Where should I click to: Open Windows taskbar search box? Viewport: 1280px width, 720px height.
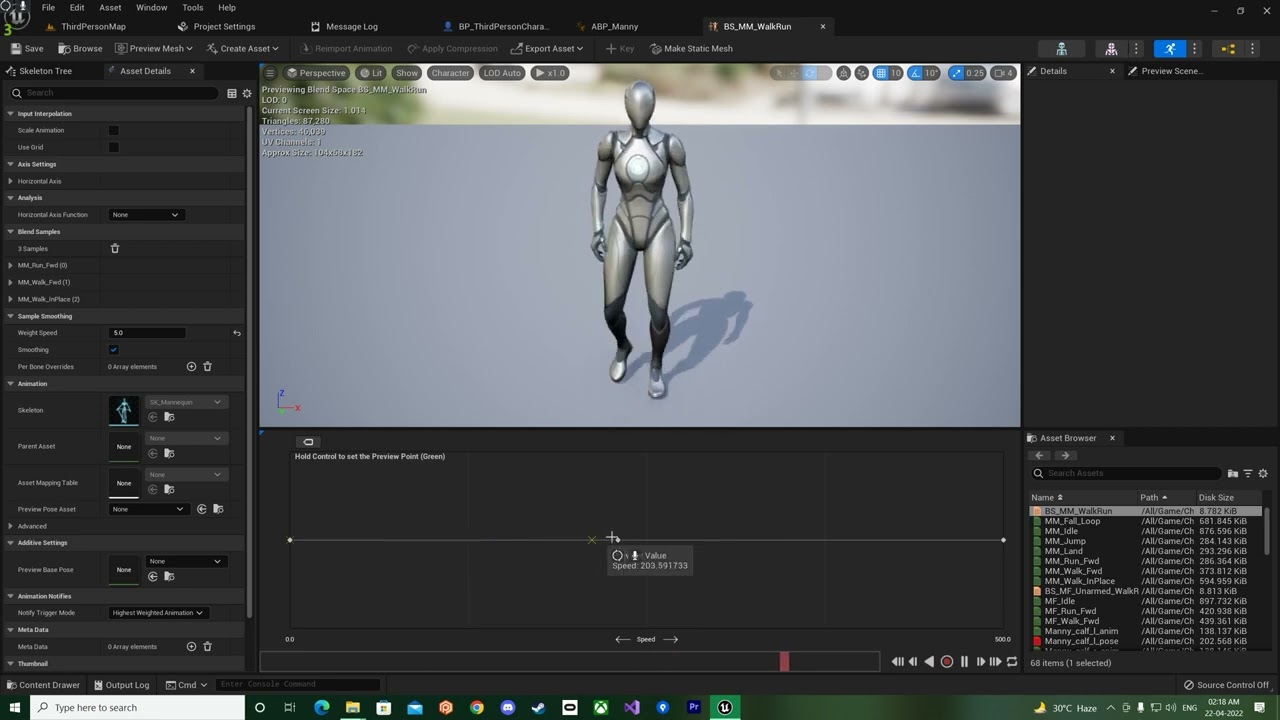[137, 707]
